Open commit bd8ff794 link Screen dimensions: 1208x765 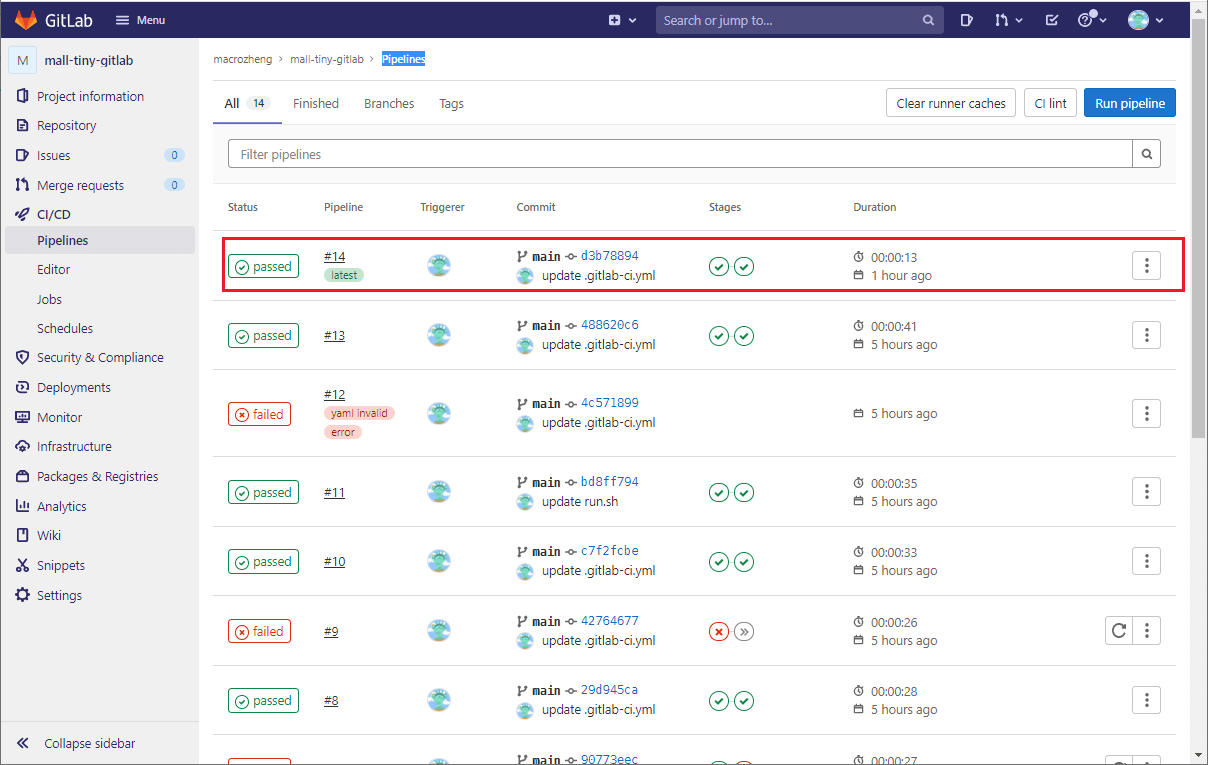[609, 482]
